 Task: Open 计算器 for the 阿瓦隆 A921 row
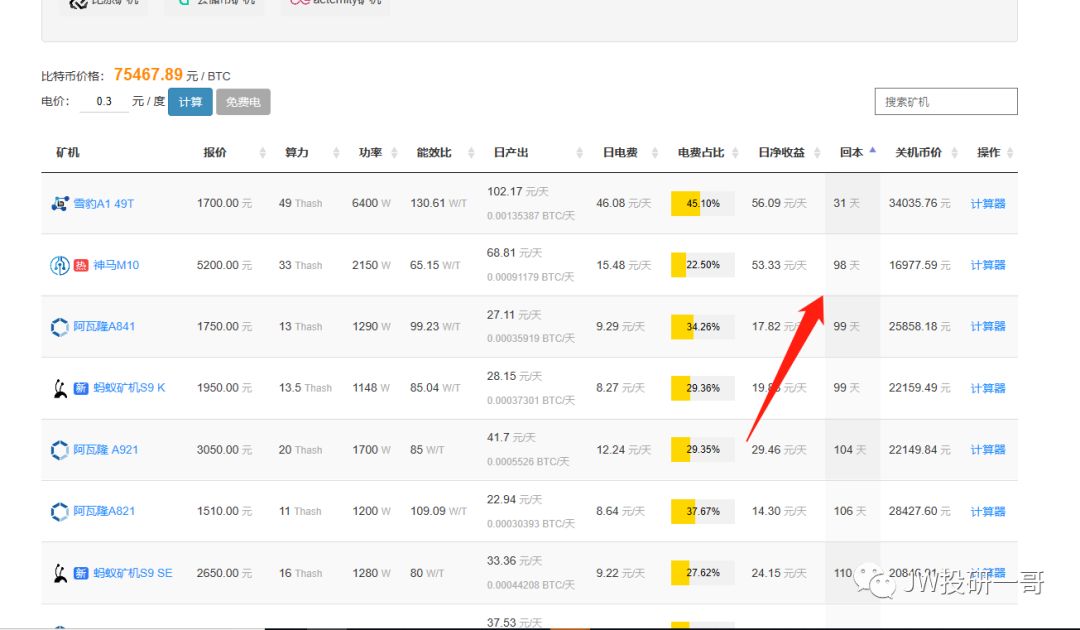pyautogui.click(x=988, y=450)
